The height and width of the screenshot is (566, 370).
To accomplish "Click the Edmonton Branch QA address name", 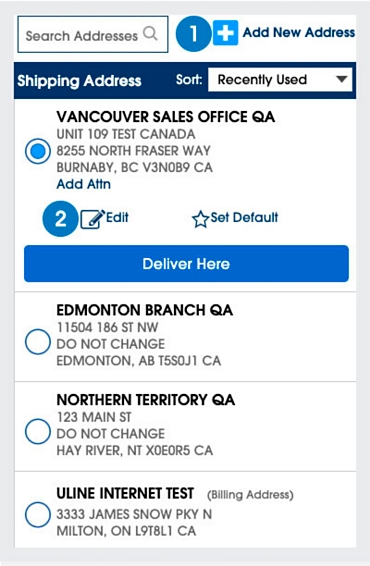I will click(x=144, y=310).
